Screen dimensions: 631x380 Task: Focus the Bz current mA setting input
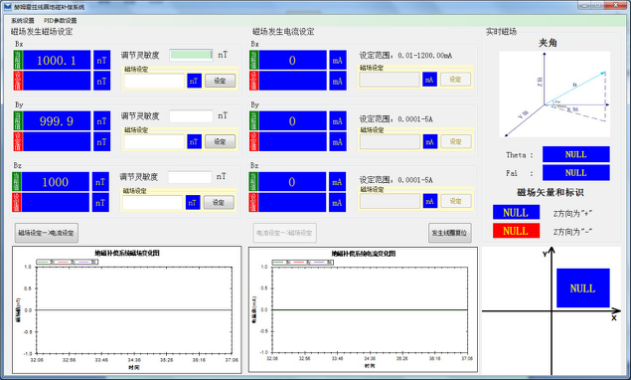(x=390, y=201)
